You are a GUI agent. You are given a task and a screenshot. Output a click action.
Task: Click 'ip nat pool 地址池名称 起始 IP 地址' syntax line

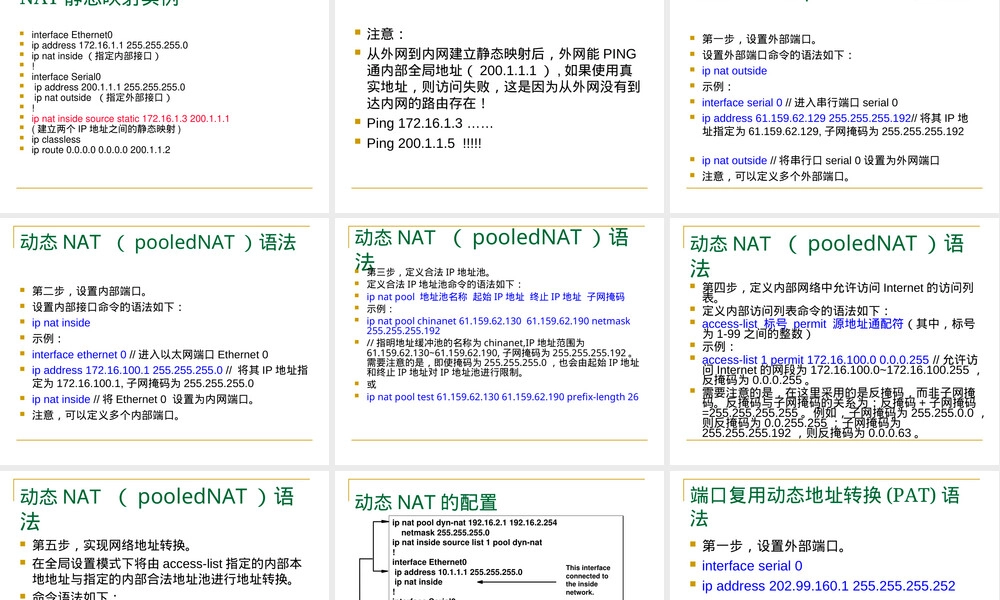(x=496, y=297)
